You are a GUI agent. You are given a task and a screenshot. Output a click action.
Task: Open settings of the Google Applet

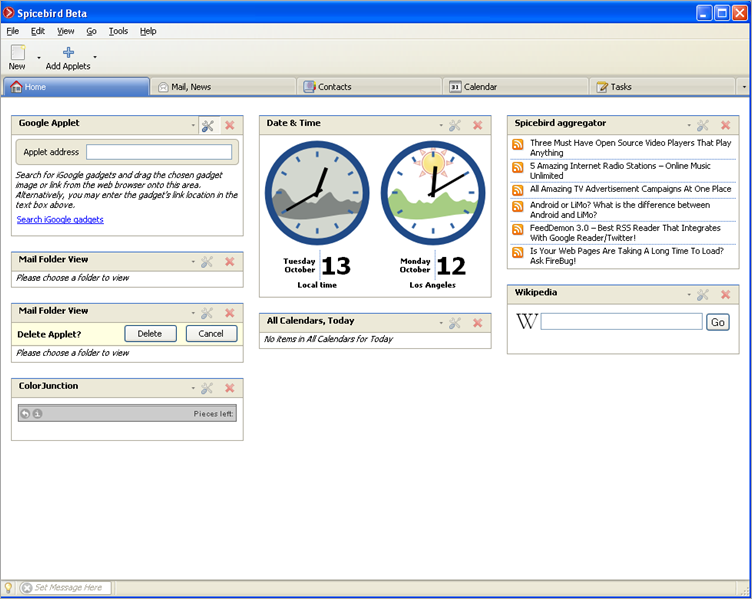207,125
